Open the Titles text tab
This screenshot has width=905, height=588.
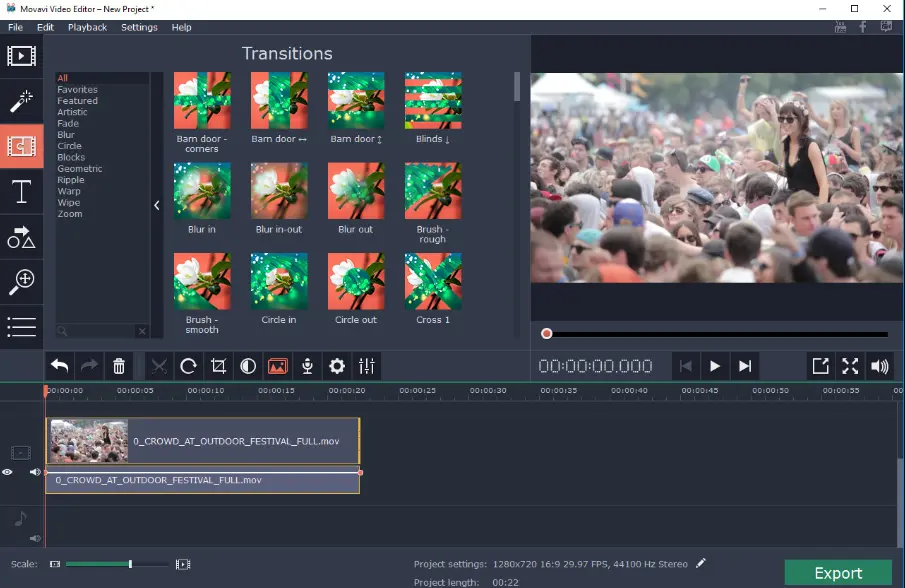[x=21, y=191]
